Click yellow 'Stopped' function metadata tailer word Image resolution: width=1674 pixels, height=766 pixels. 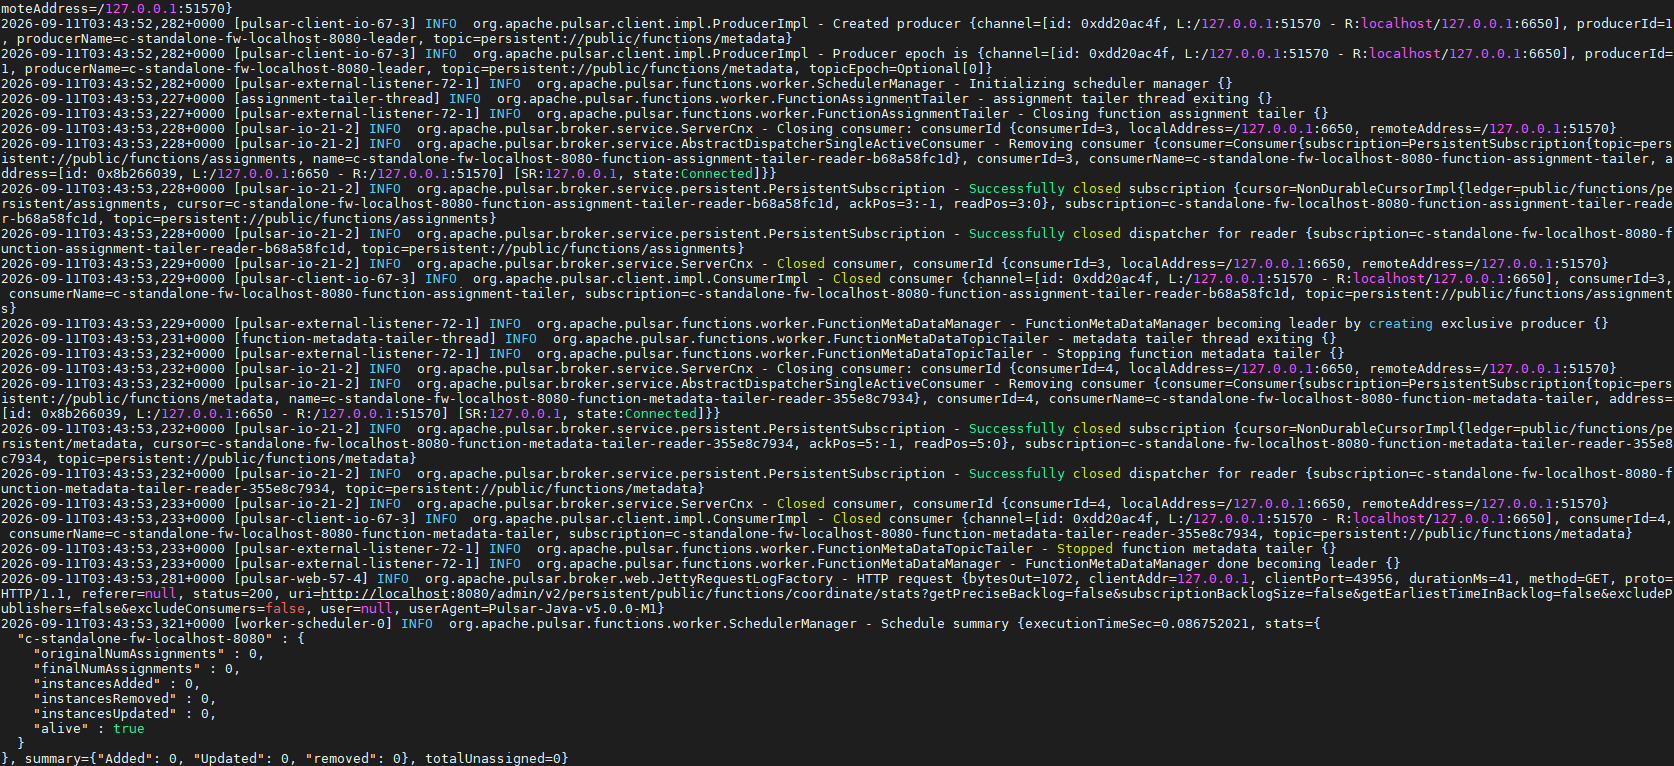coord(1084,549)
